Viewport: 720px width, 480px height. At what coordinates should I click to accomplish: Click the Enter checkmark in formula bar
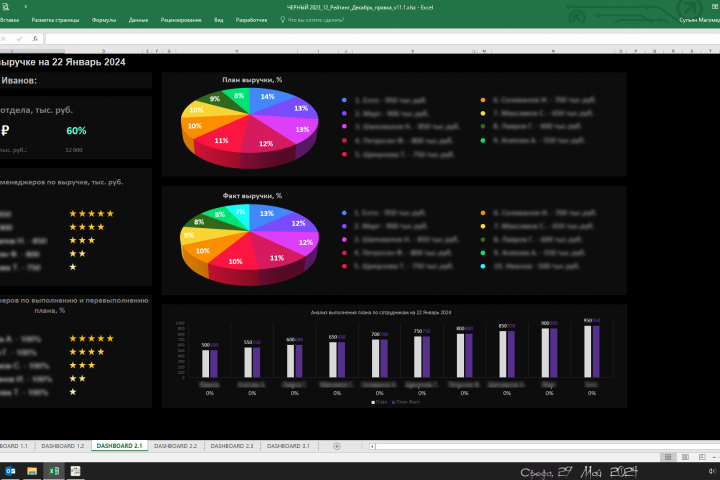pyautogui.click(x=19, y=39)
